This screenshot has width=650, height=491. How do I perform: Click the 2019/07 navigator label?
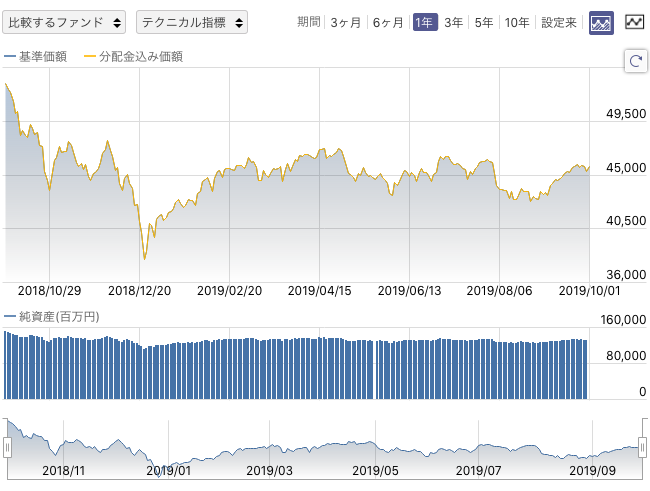point(478,471)
